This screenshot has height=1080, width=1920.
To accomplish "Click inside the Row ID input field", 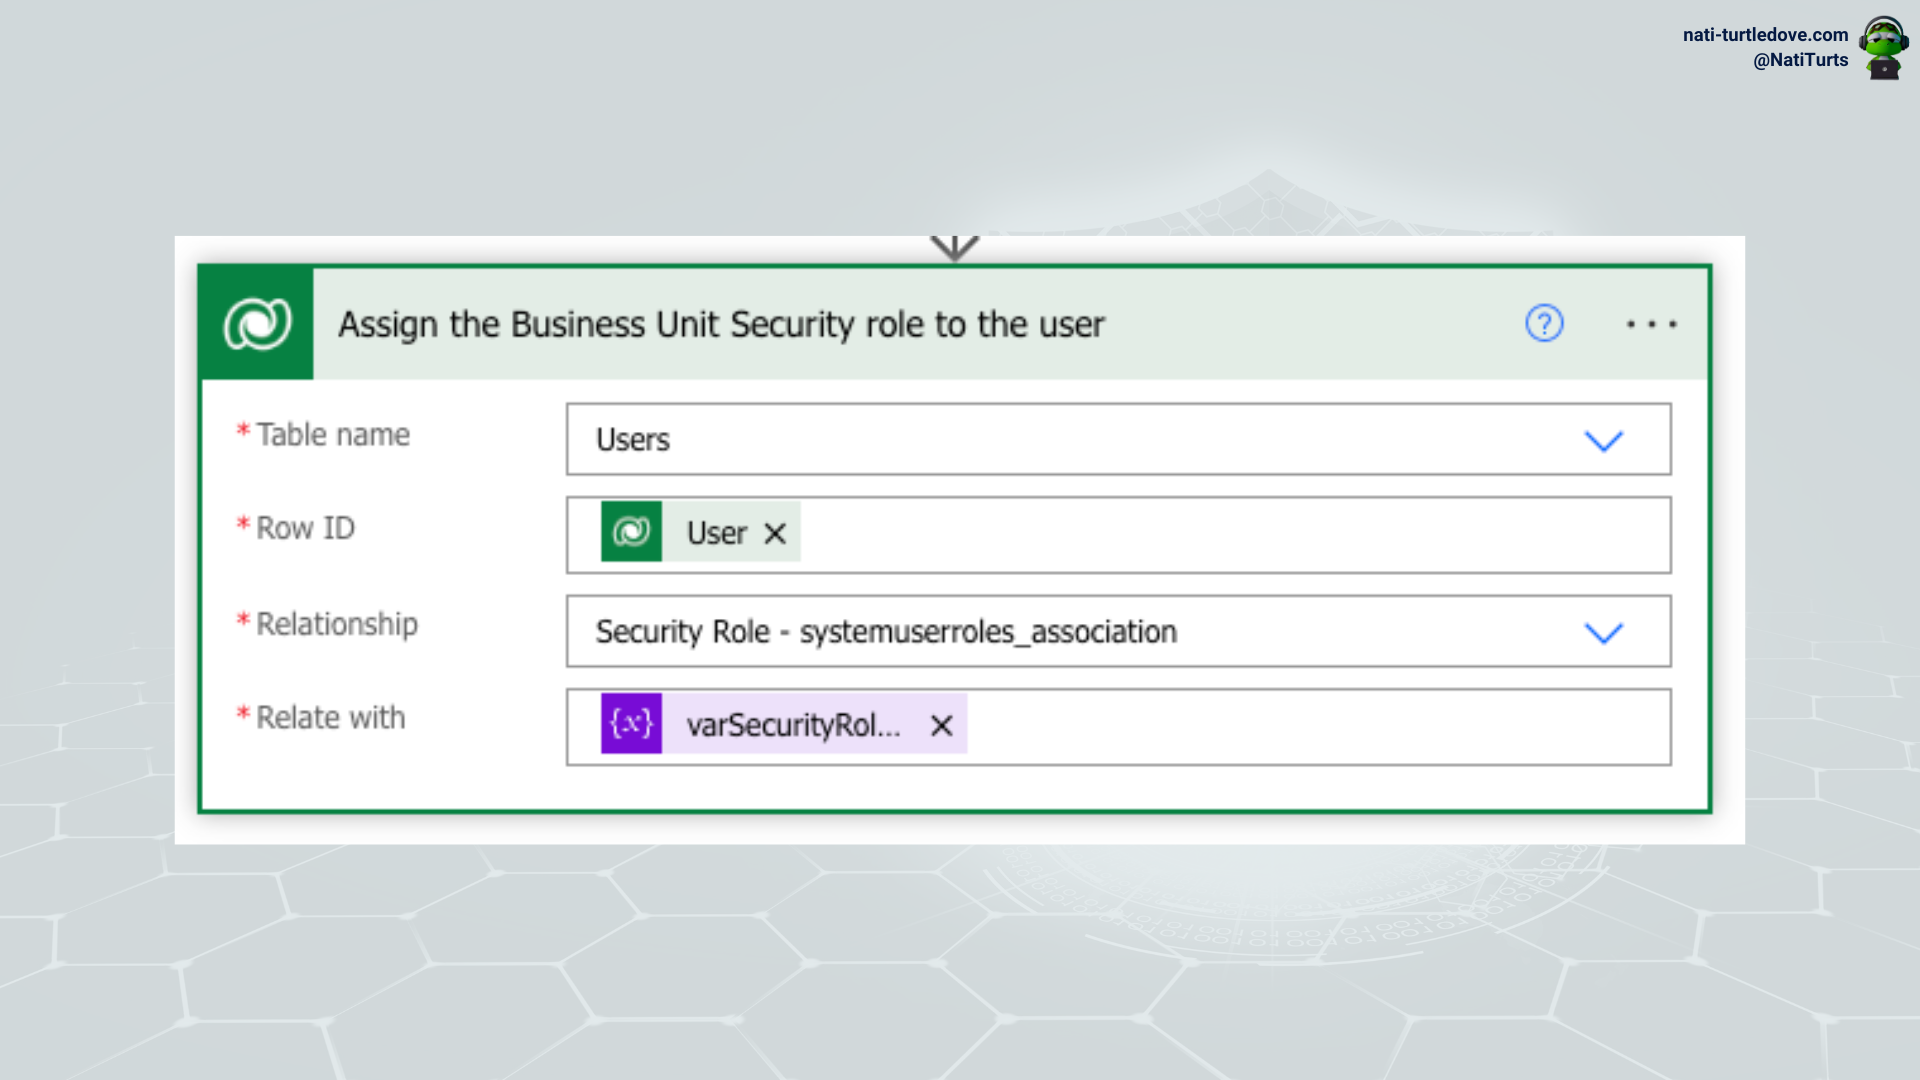I will click(x=1118, y=535).
